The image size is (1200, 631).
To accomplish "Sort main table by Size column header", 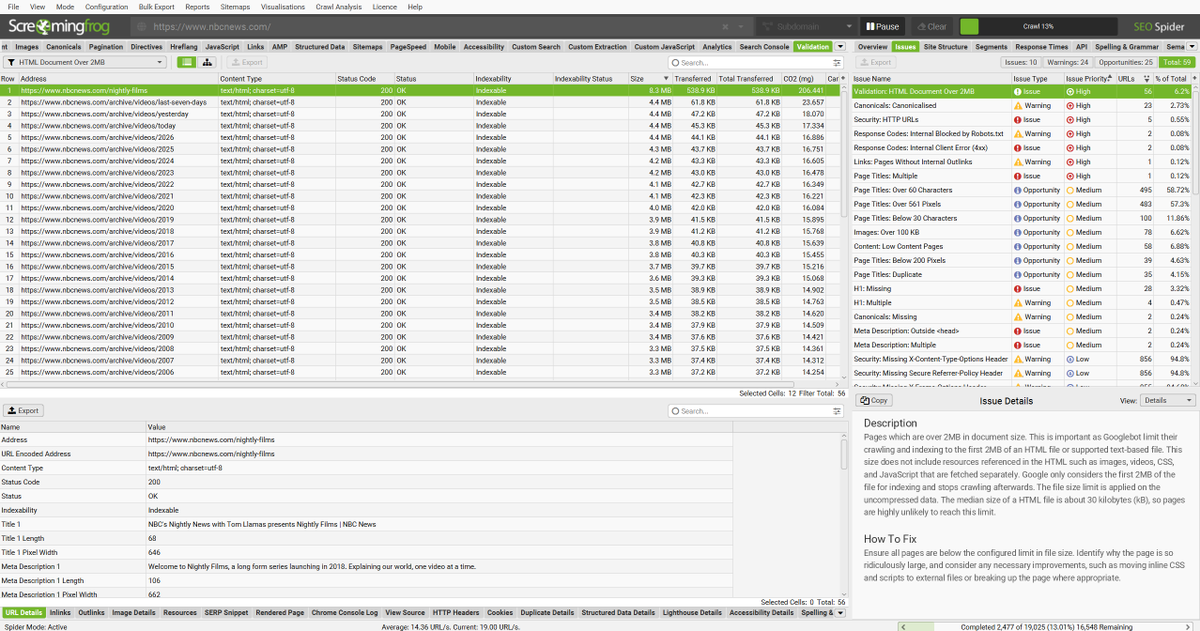I will (648, 78).
